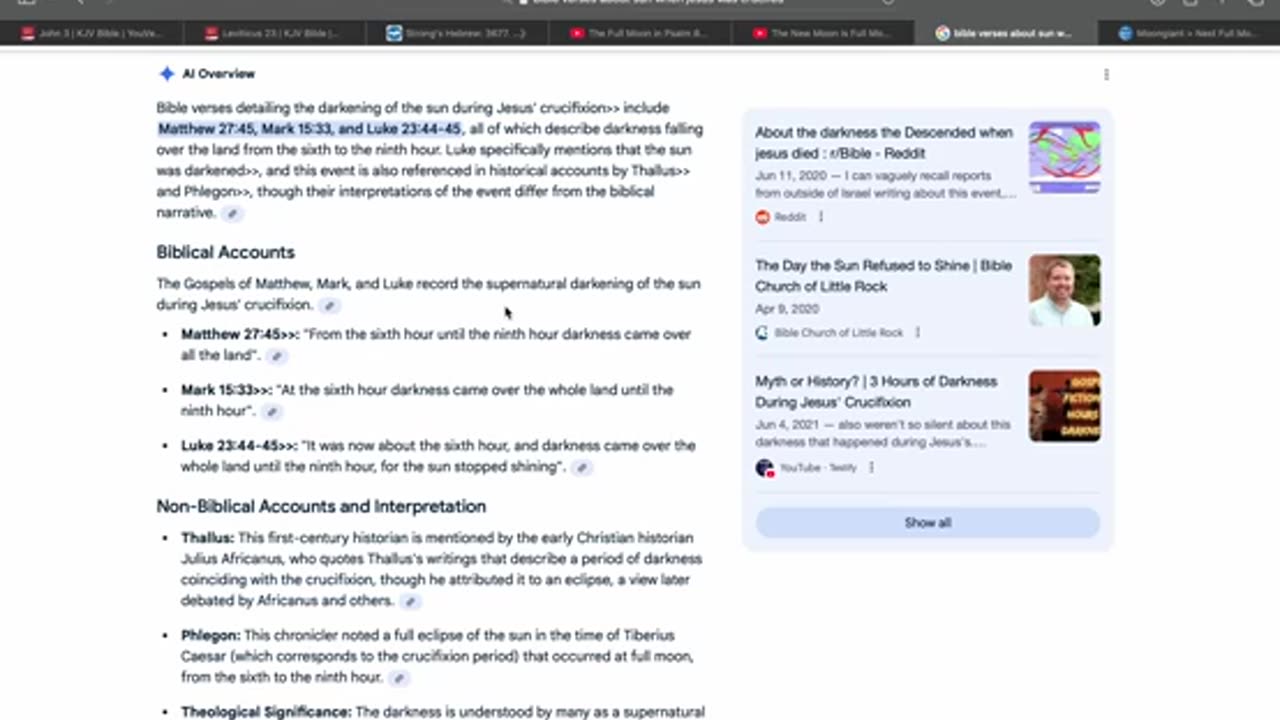Click the citation link icon after 'during Jesus' crucifixion.'
The width and height of the screenshot is (1280, 720).
(330, 305)
